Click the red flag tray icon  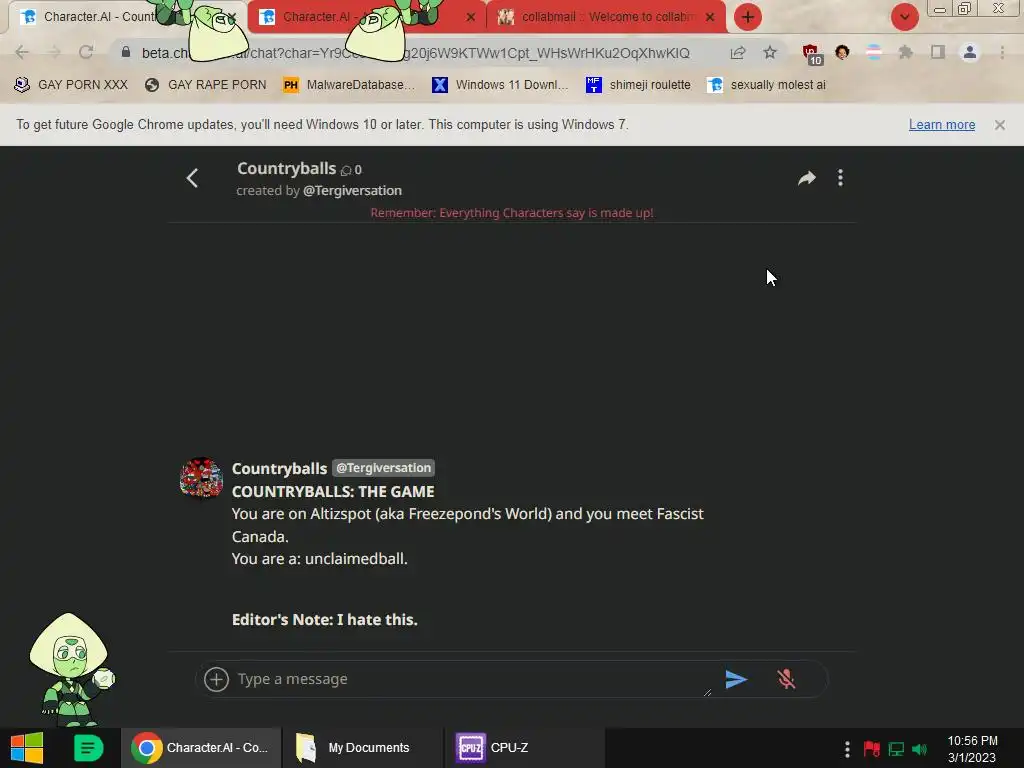point(871,748)
